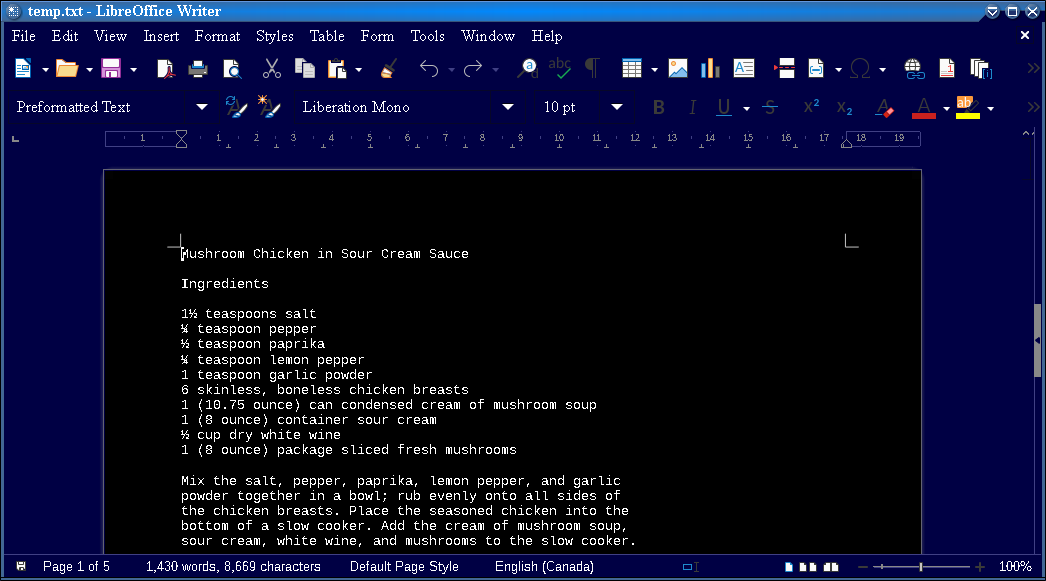Open the Insert menu
The image size is (1046, 581).
click(161, 36)
